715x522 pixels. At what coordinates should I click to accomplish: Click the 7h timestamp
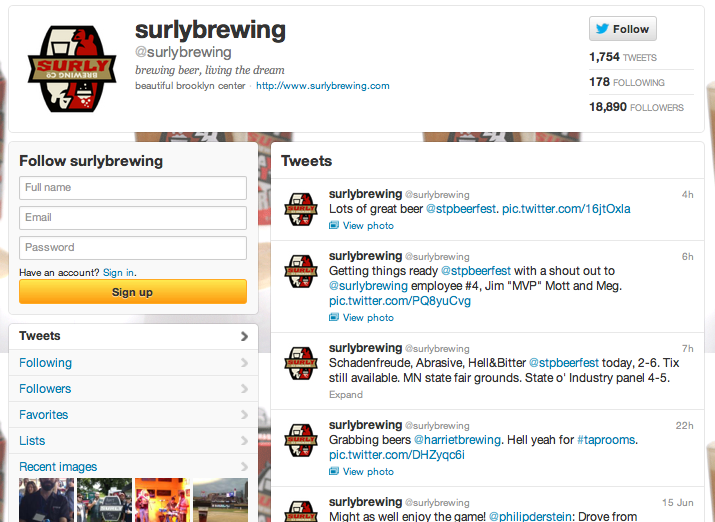[687, 349]
